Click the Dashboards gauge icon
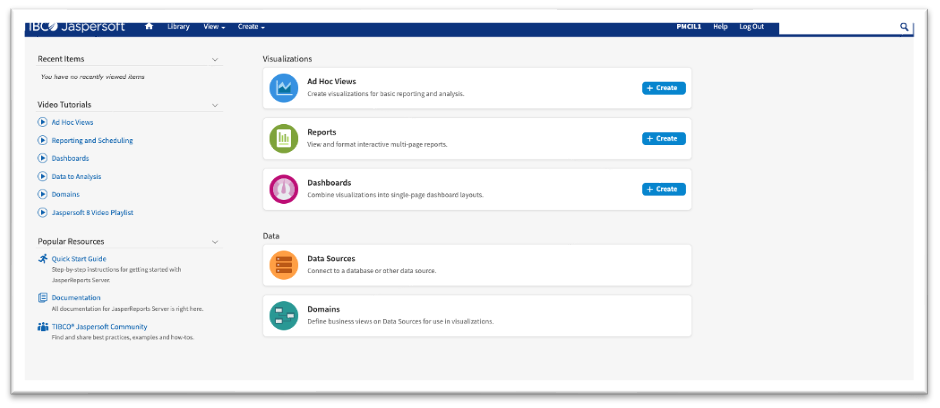The width and height of the screenshot is (940, 408). point(284,189)
